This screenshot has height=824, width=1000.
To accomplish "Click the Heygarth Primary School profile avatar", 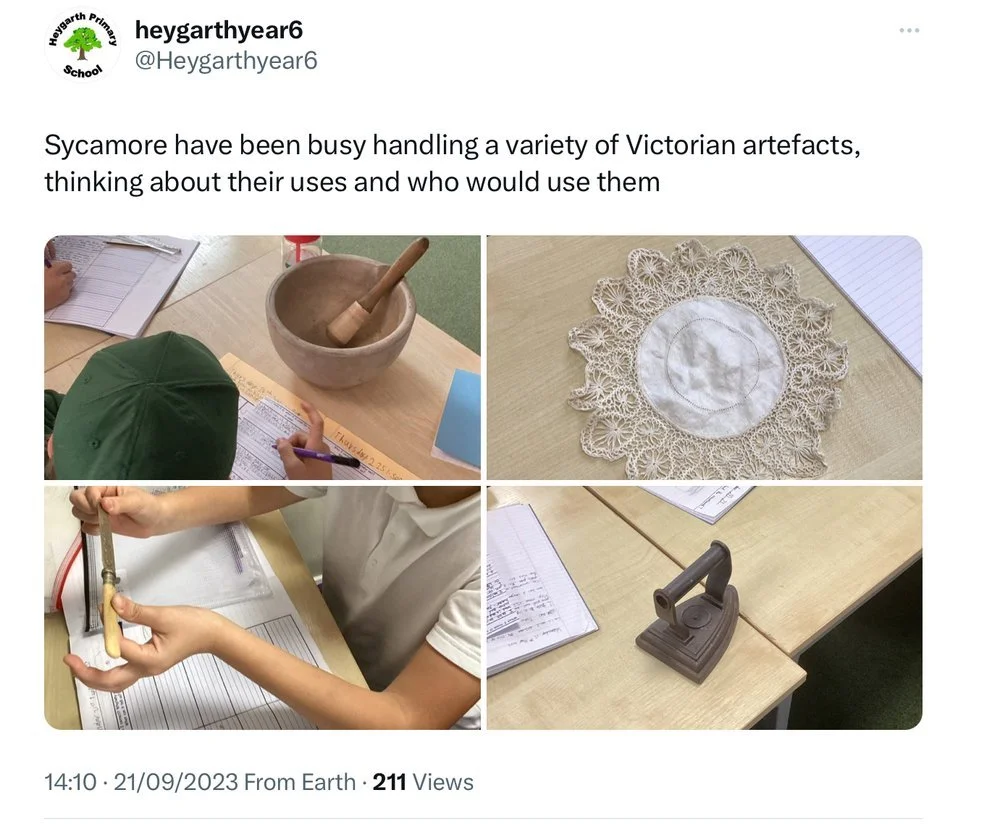I will 83,45.
